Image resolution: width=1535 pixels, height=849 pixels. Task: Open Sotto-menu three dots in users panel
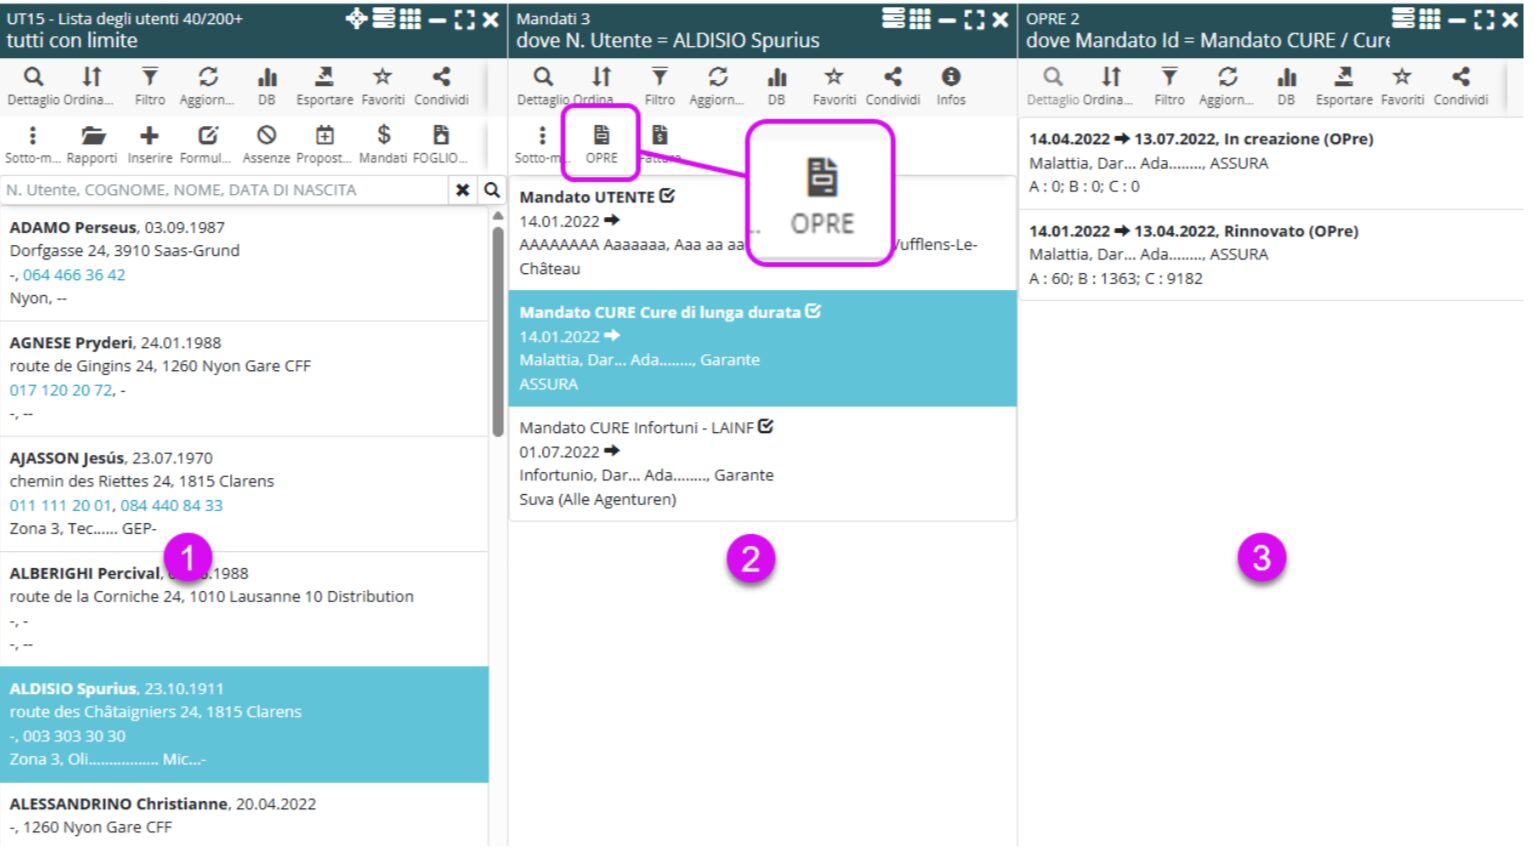32,141
